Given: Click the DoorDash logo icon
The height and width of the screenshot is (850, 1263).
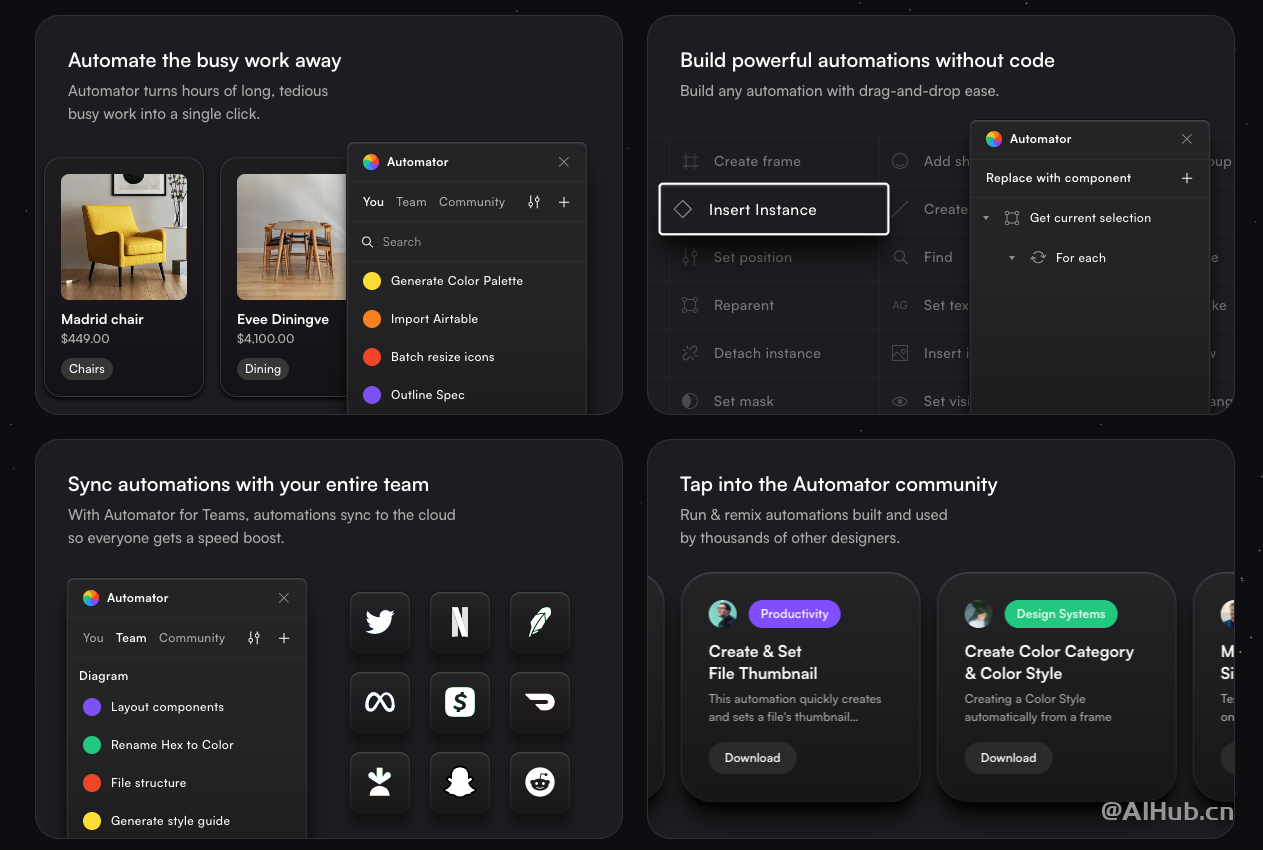Looking at the screenshot, I should click(x=540, y=702).
